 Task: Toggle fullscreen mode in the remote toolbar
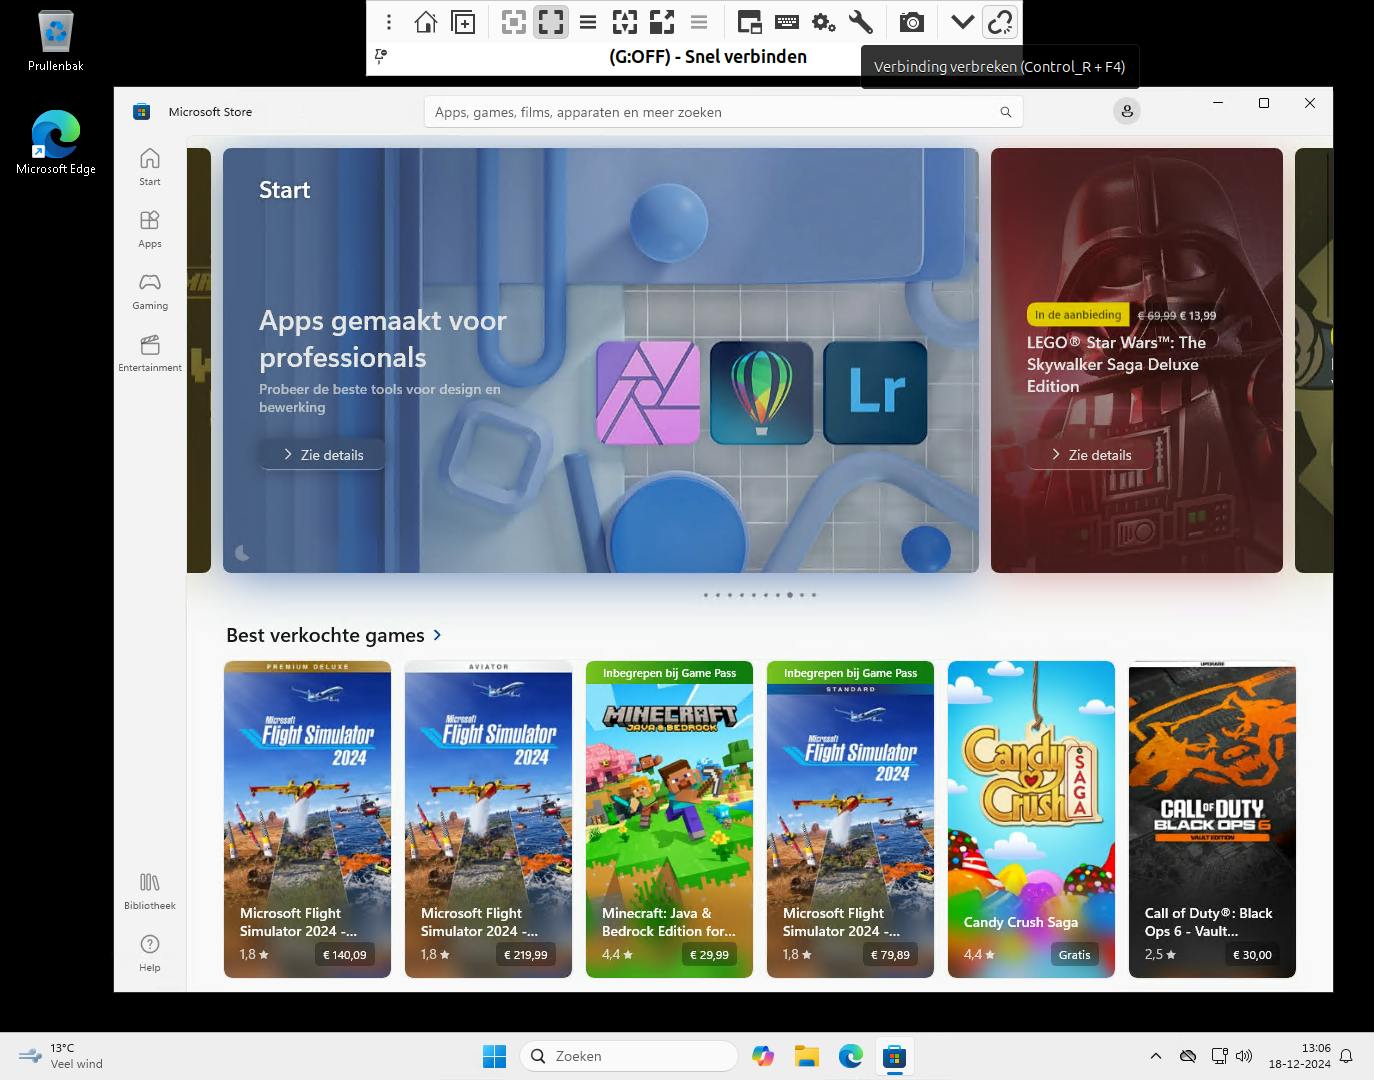point(550,21)
